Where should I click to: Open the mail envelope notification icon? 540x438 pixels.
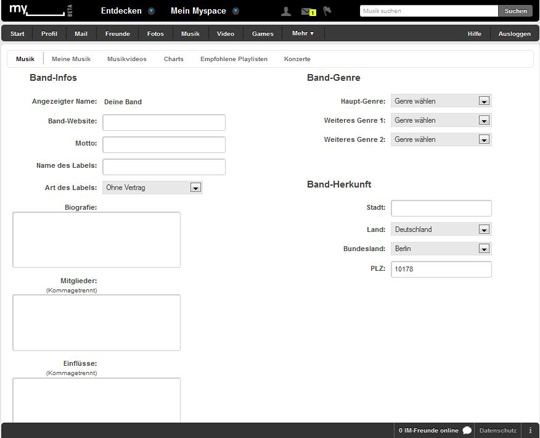click(x=308, y=12)
